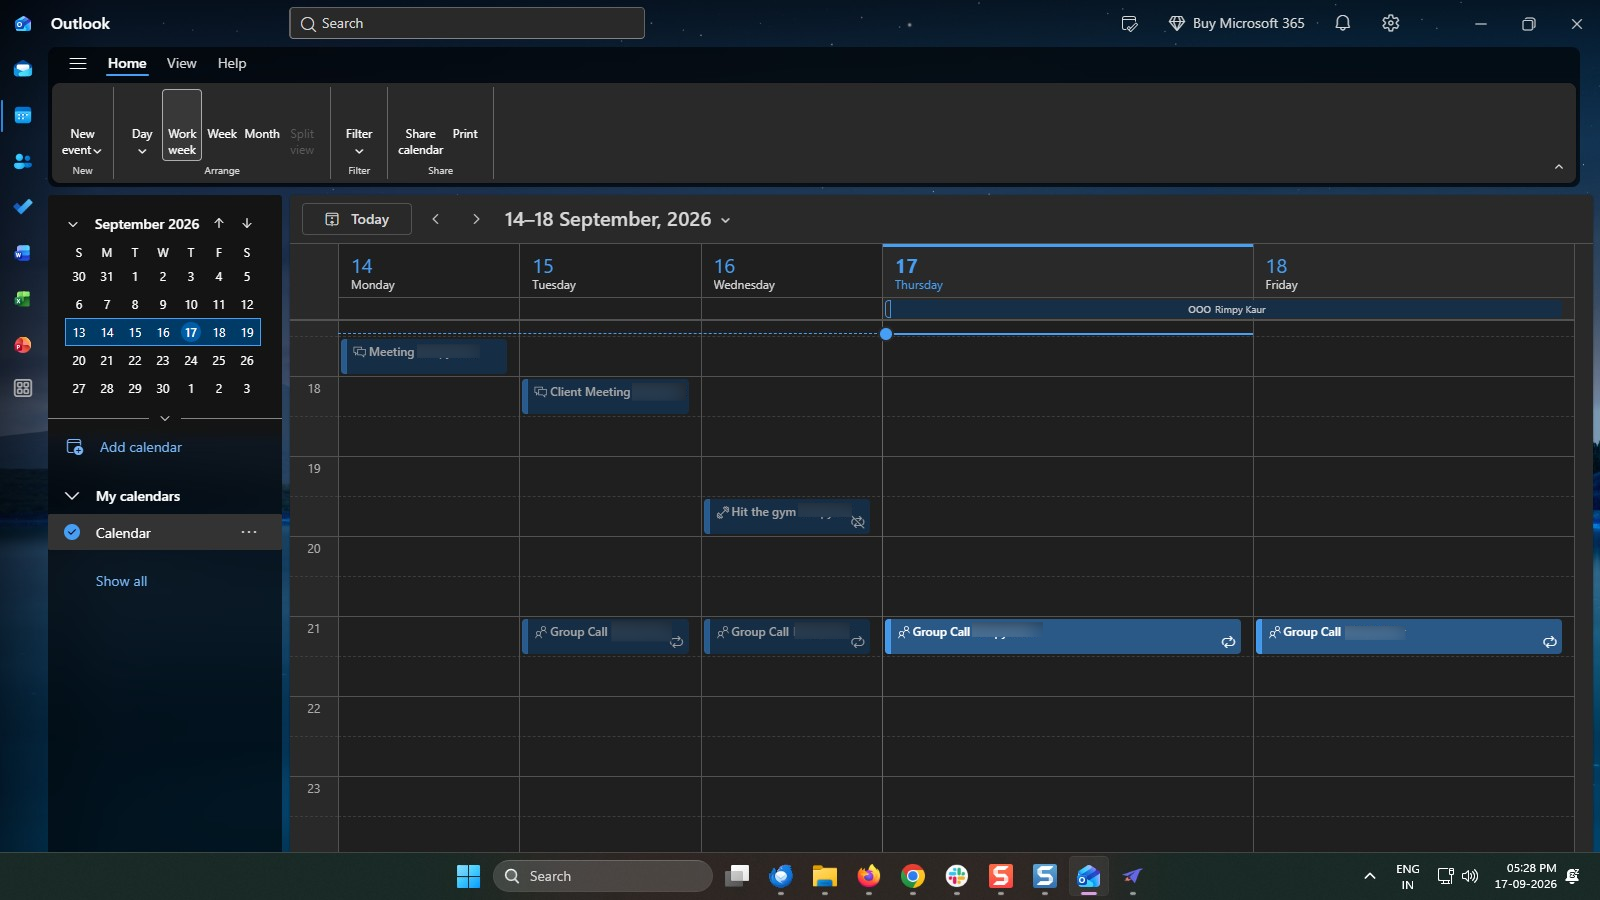Open Tuesday's Group Call event
Viewport: 1600px width, 900px height.
tap(606, 636)
